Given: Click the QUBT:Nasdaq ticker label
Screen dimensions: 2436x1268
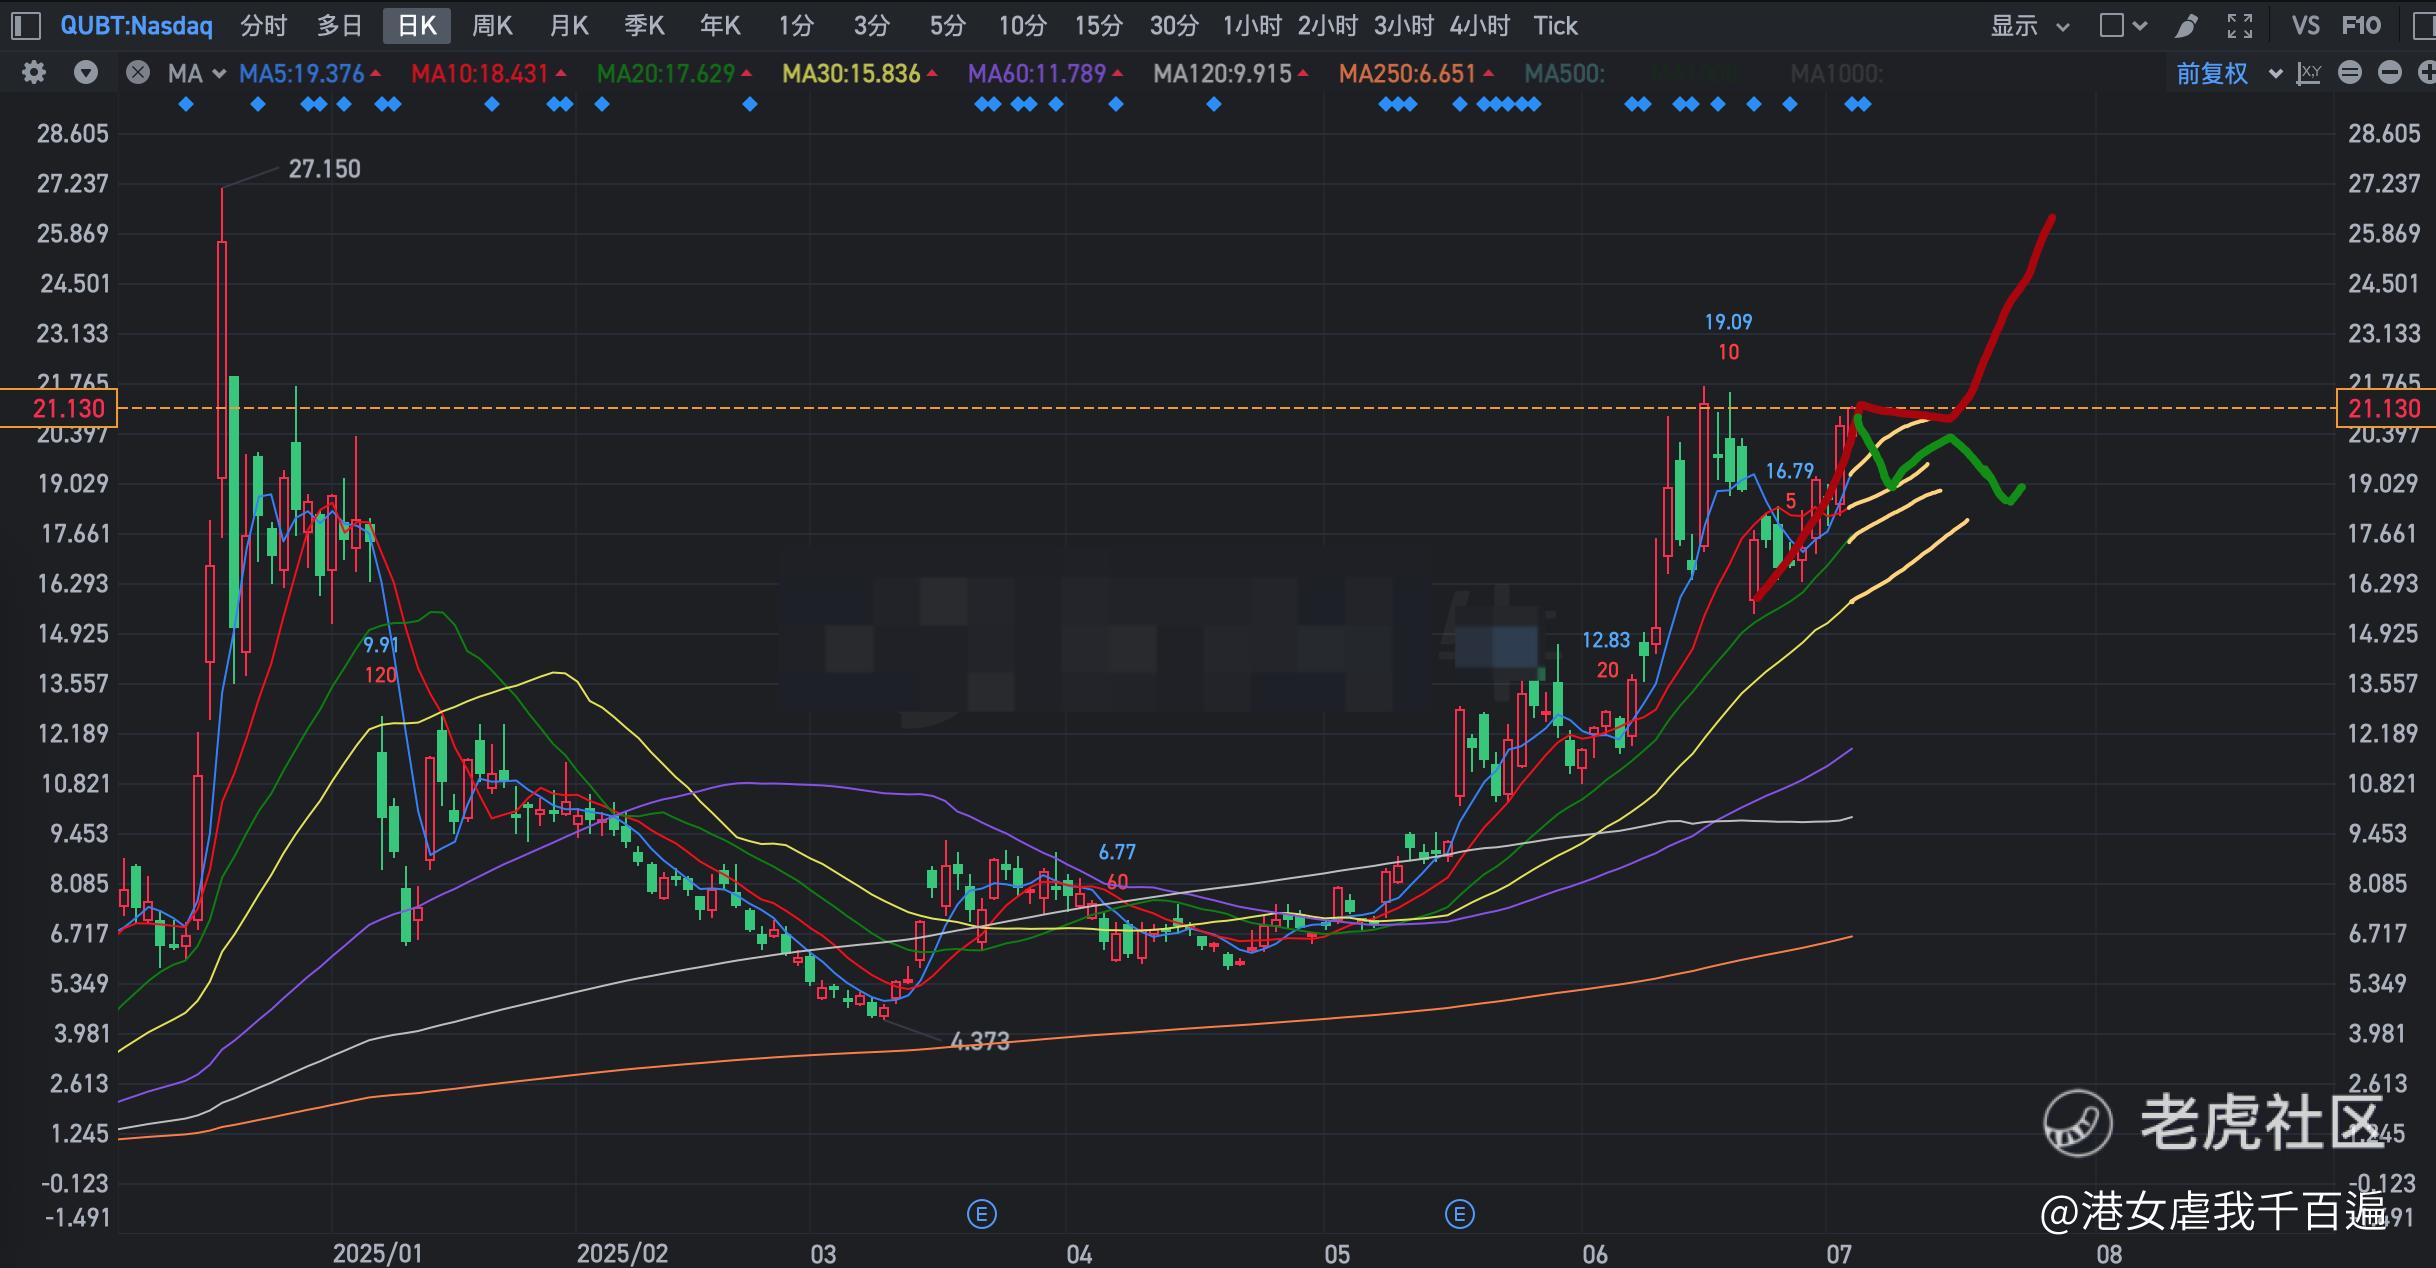Looking at the screenshot, I should [136, 26].
